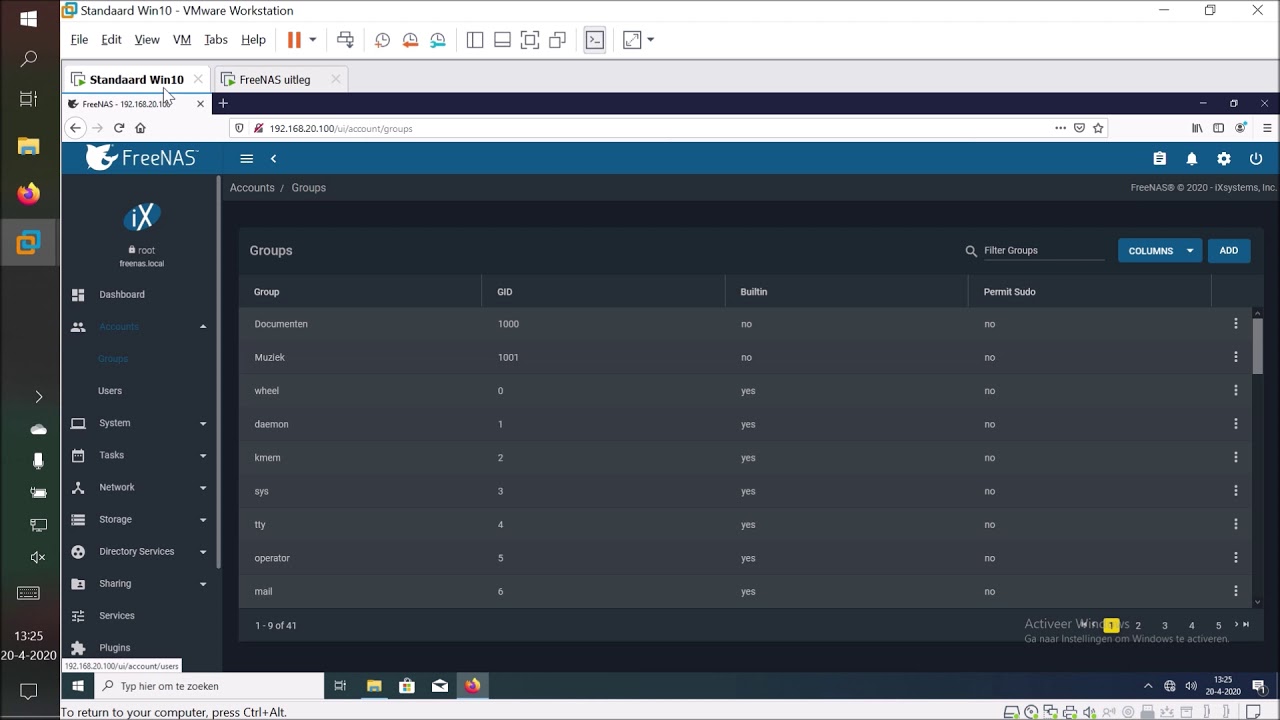Expand the Tasks sidebar section
Screen dimensions: 1280x720
203,456
